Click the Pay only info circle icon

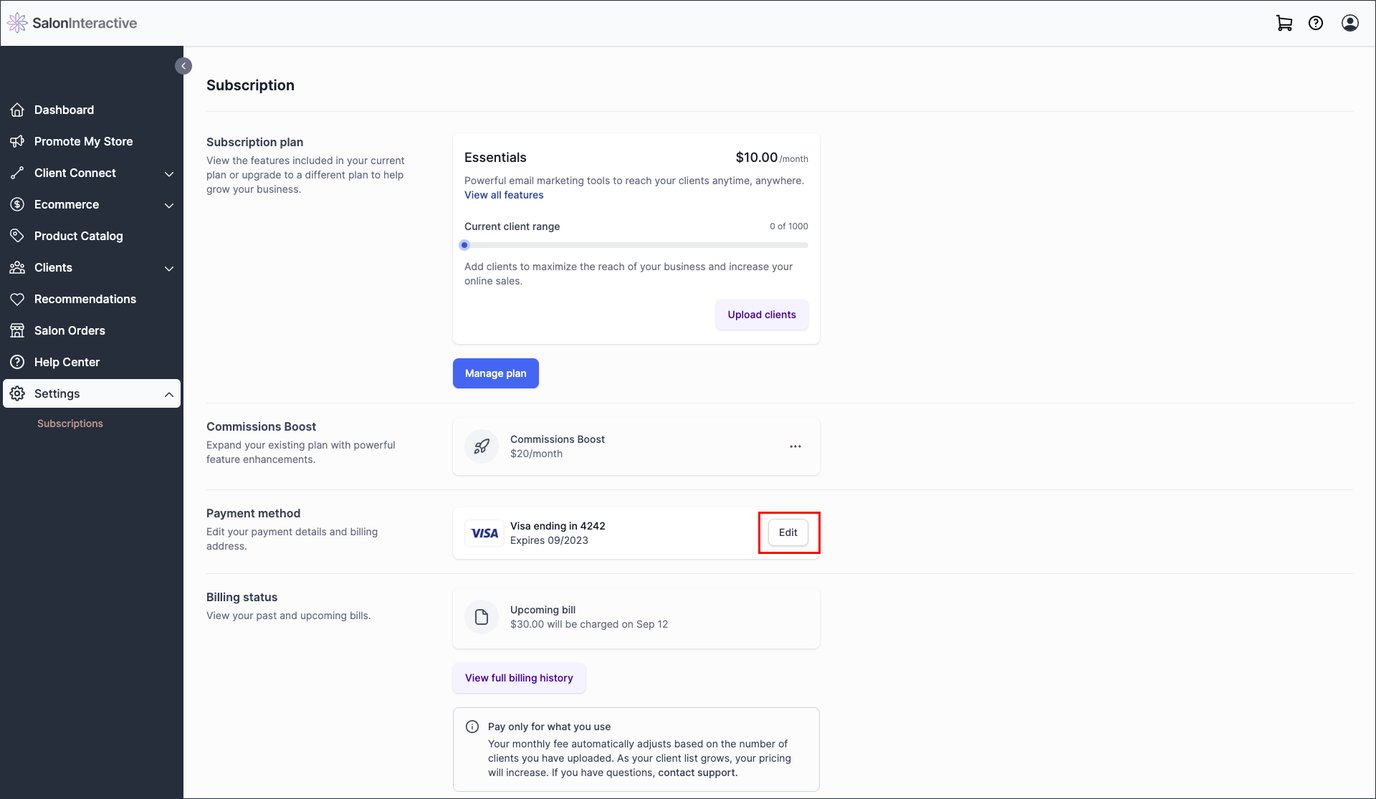coord(471,726)
